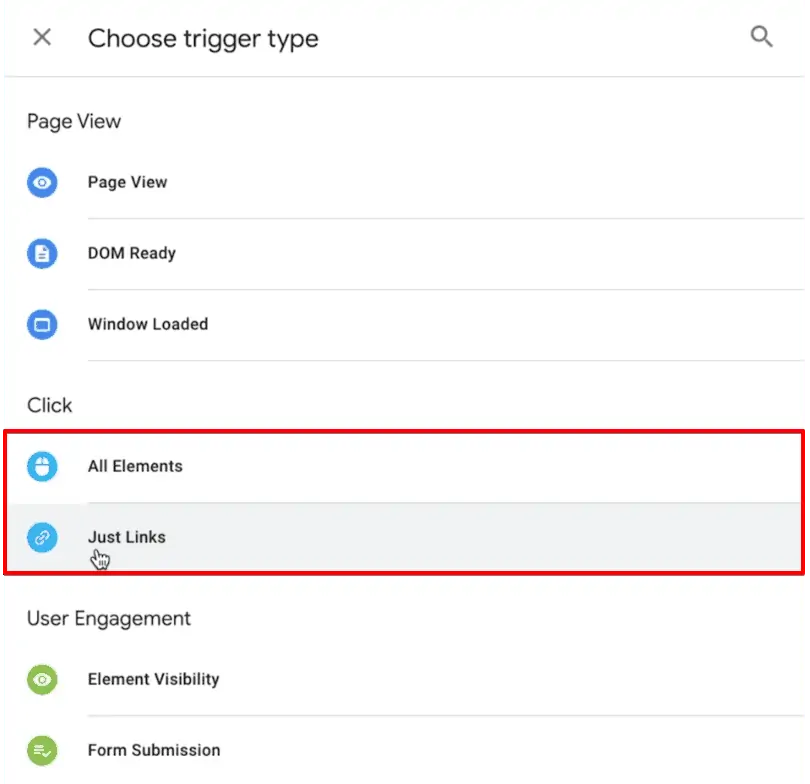
Task: Open the Element Visibility trigger
Action: click(153, 679)
